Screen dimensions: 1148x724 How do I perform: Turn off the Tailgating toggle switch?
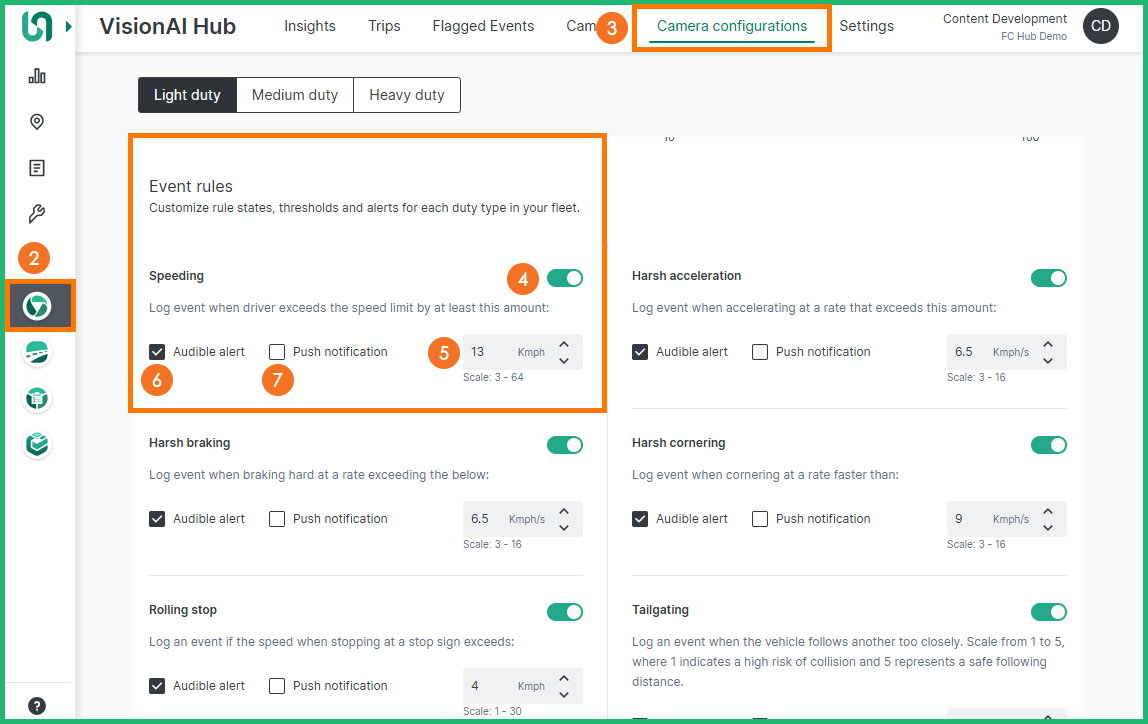click(1048, 612)
